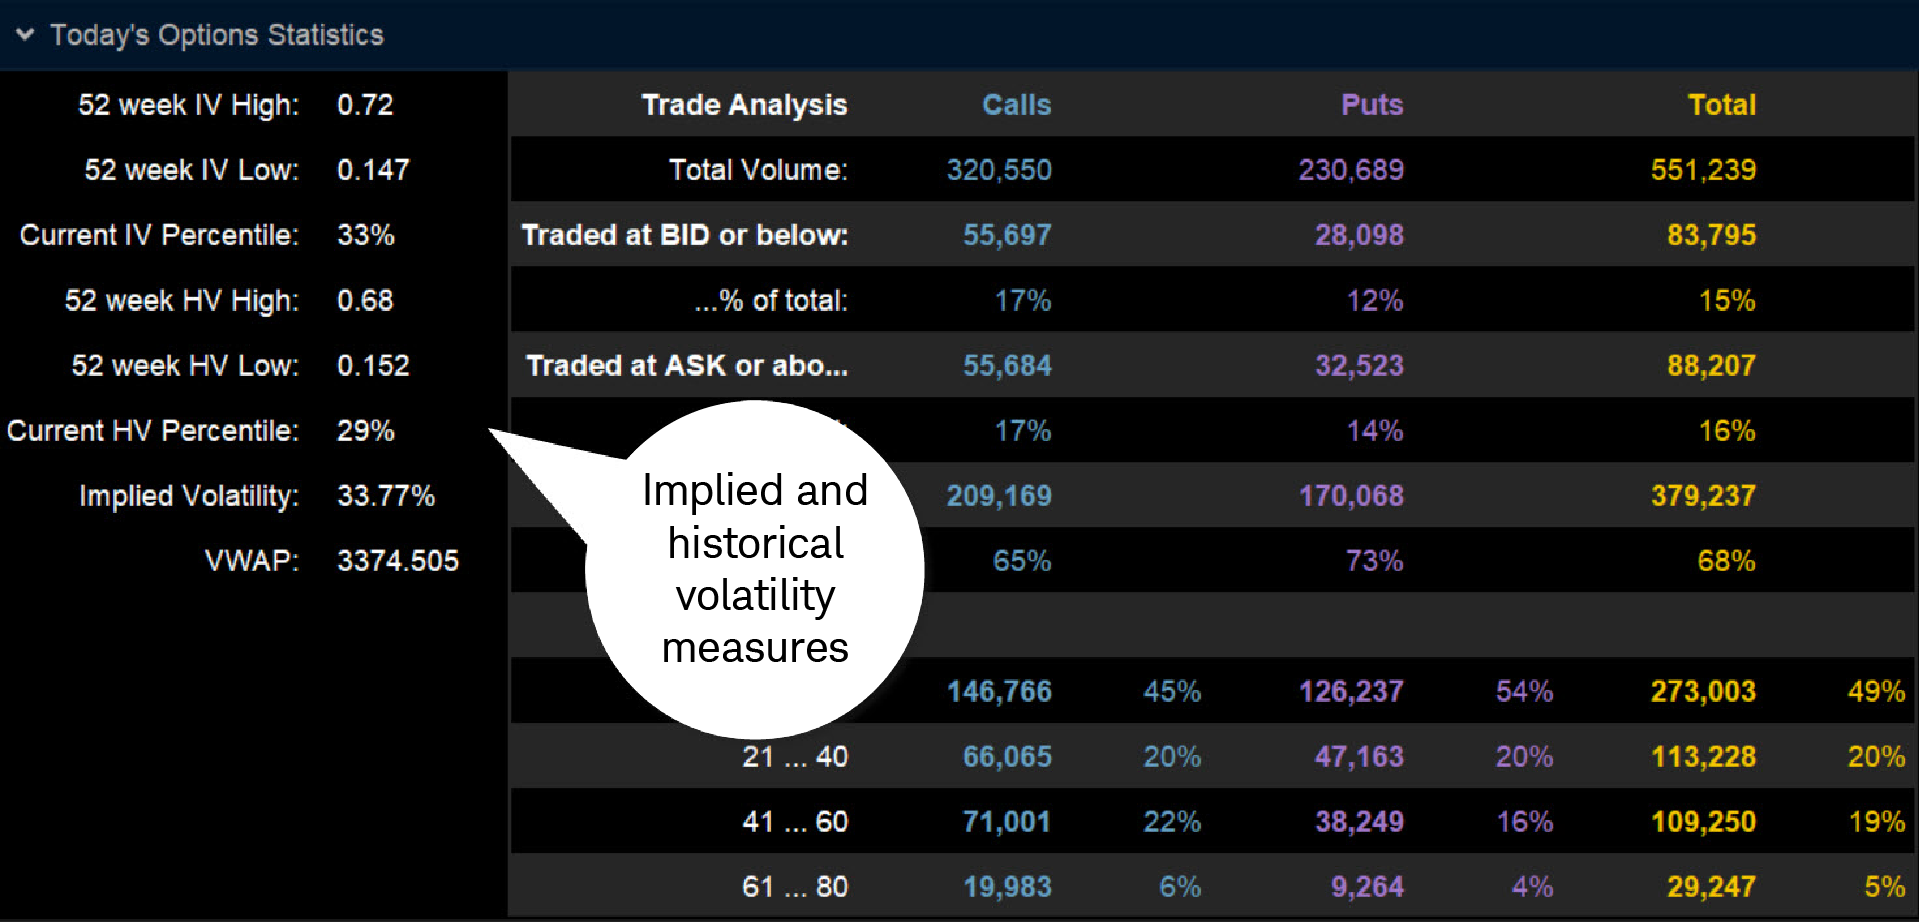Click the Trade Analysis header
This screenshot has height=922, width=1920.
pyautogui.click(x=743, y=104)
